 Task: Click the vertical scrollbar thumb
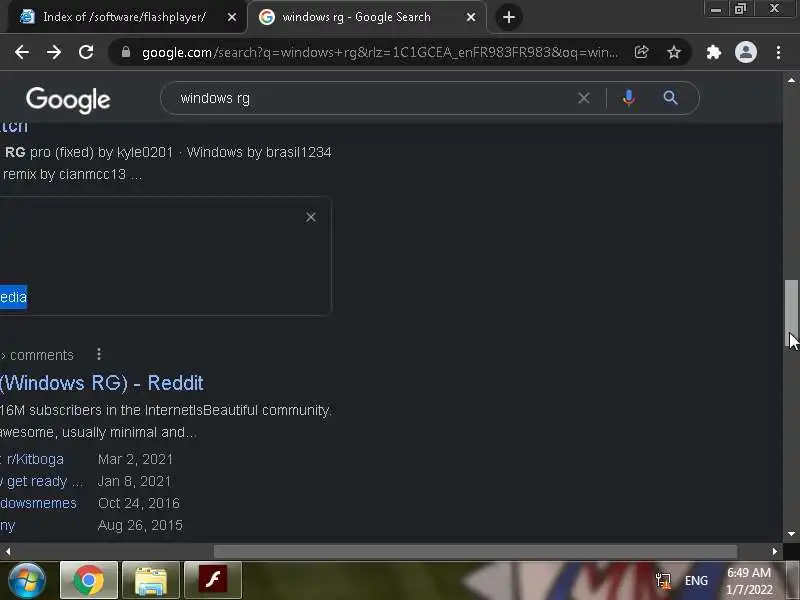click(791, 314)
